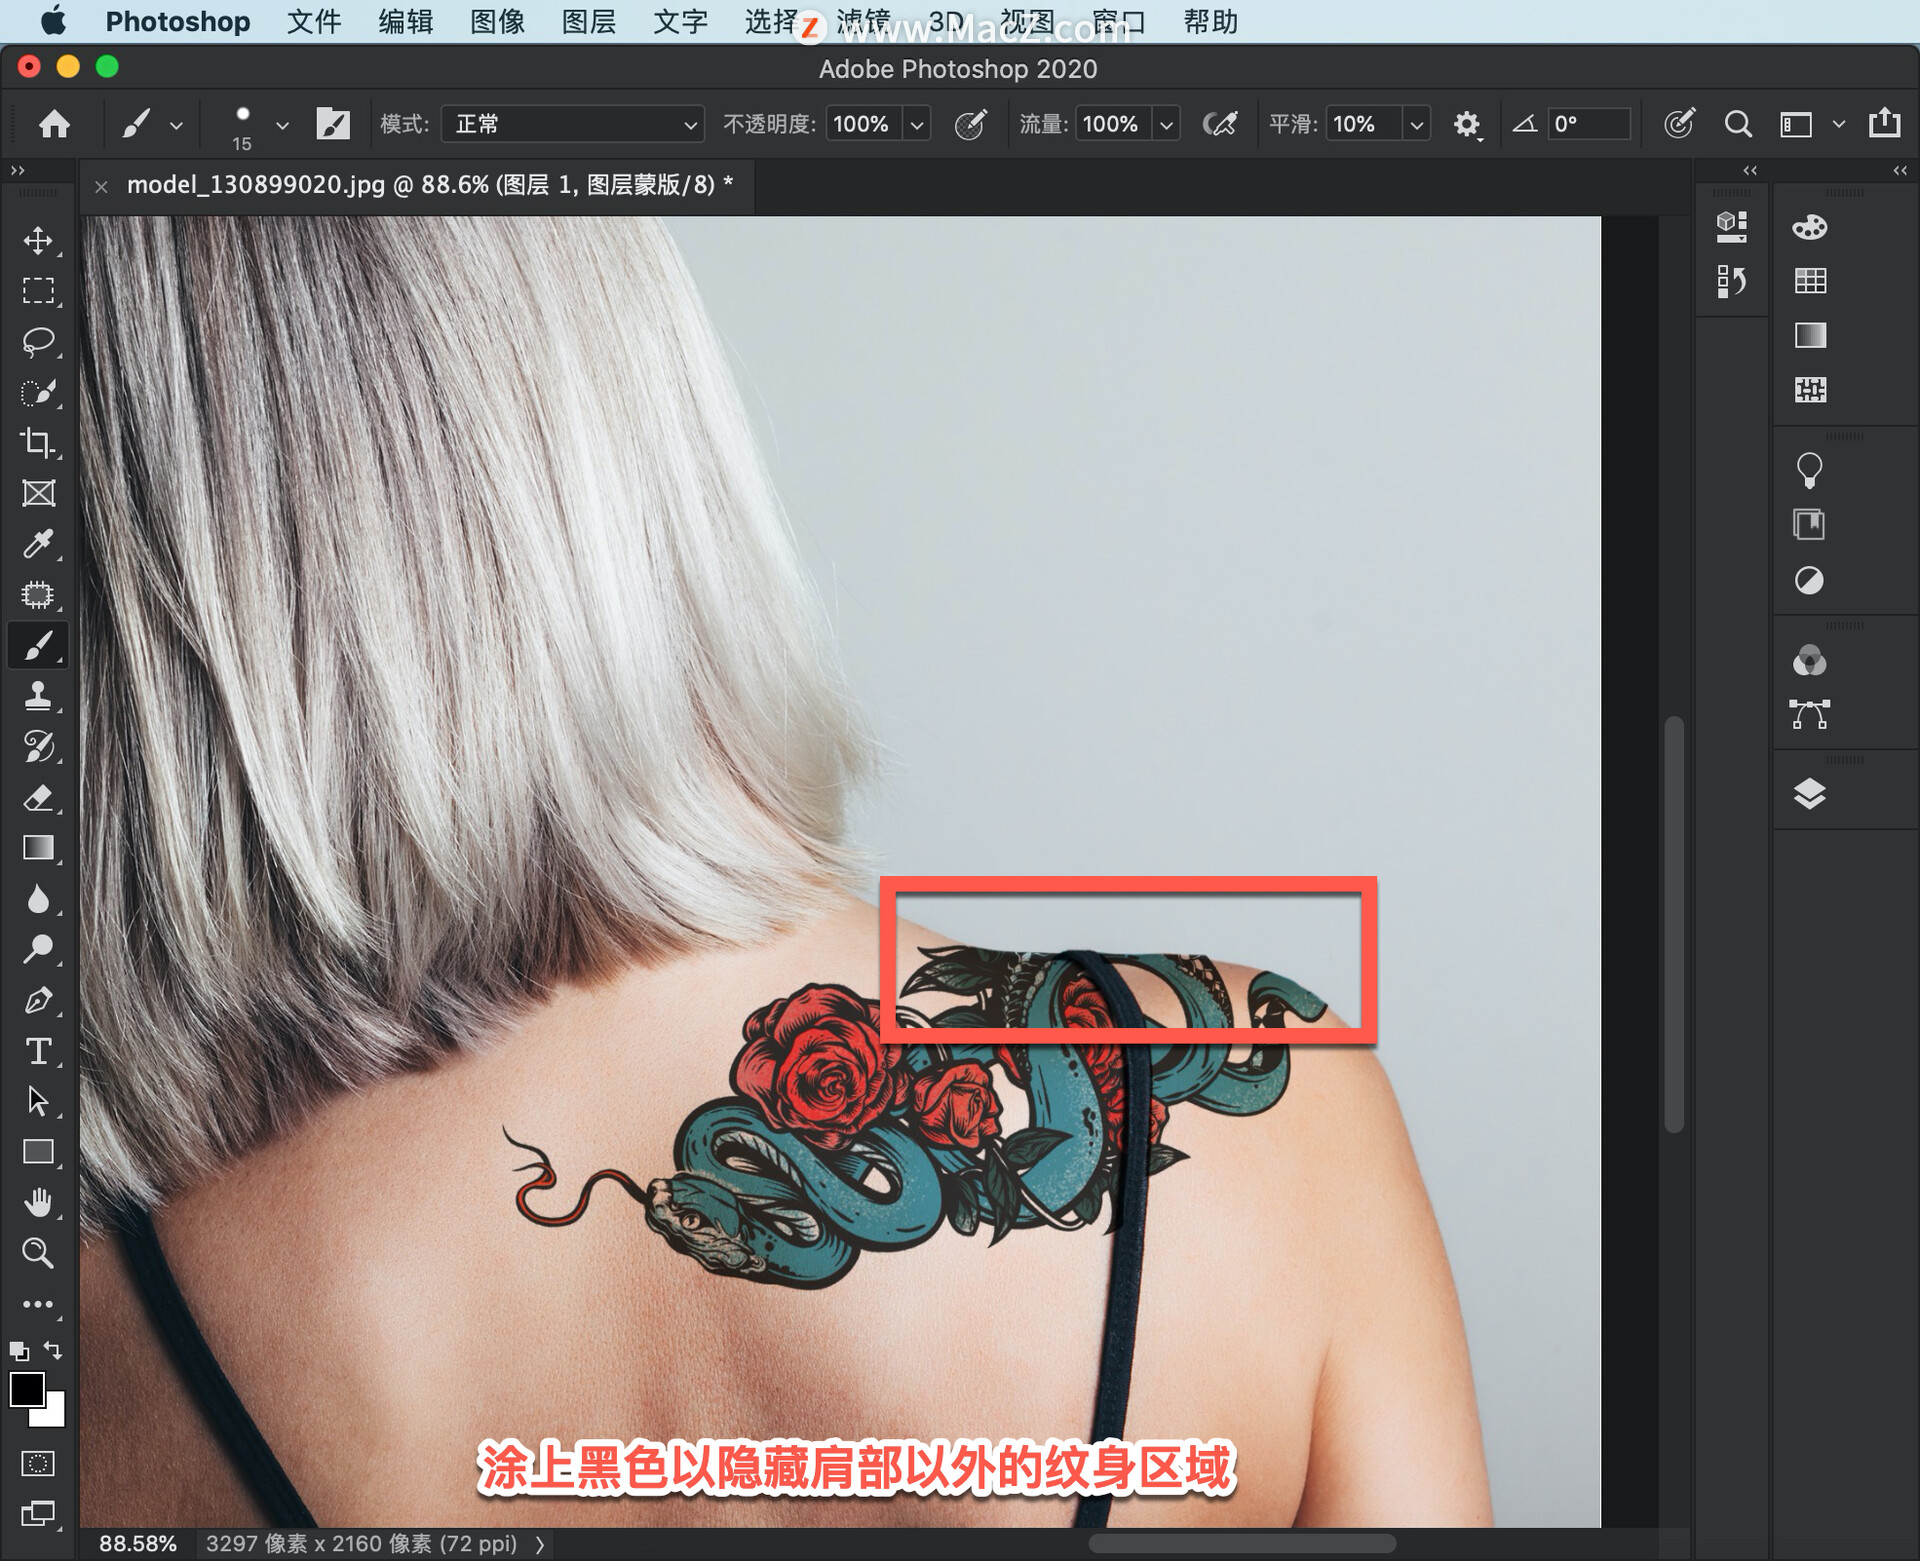
Task: Open the 图像 menu
Action: 498,21
